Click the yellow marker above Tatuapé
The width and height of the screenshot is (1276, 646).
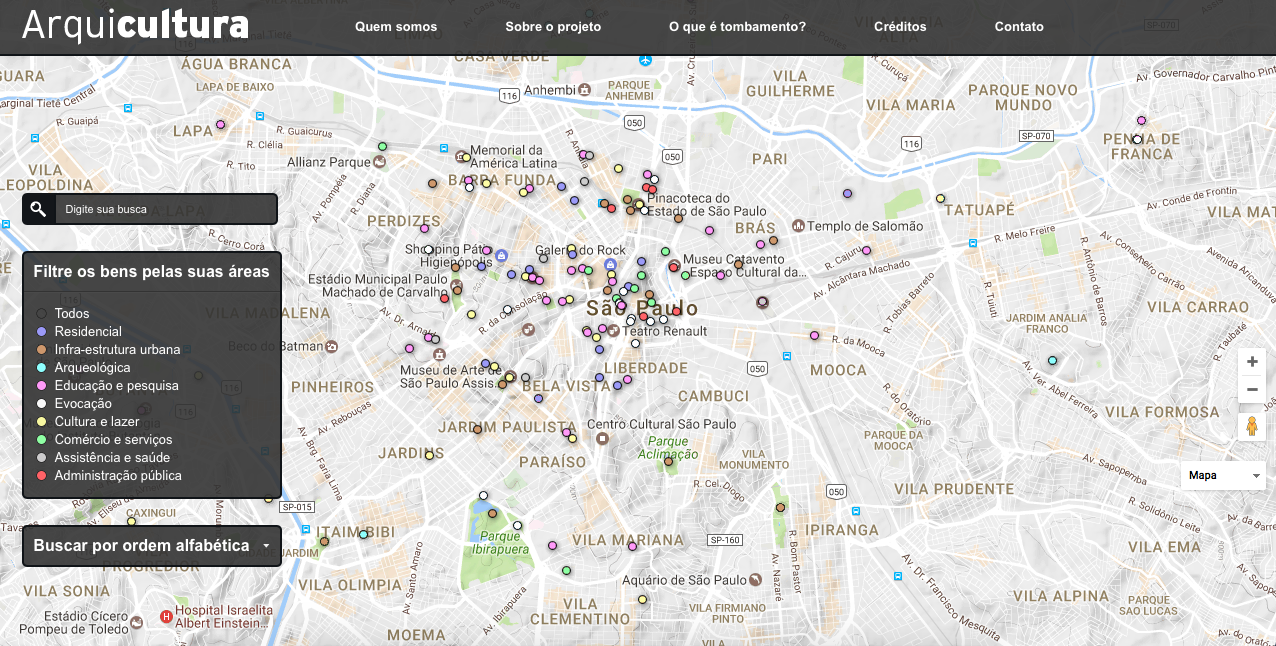coord(941,199)
